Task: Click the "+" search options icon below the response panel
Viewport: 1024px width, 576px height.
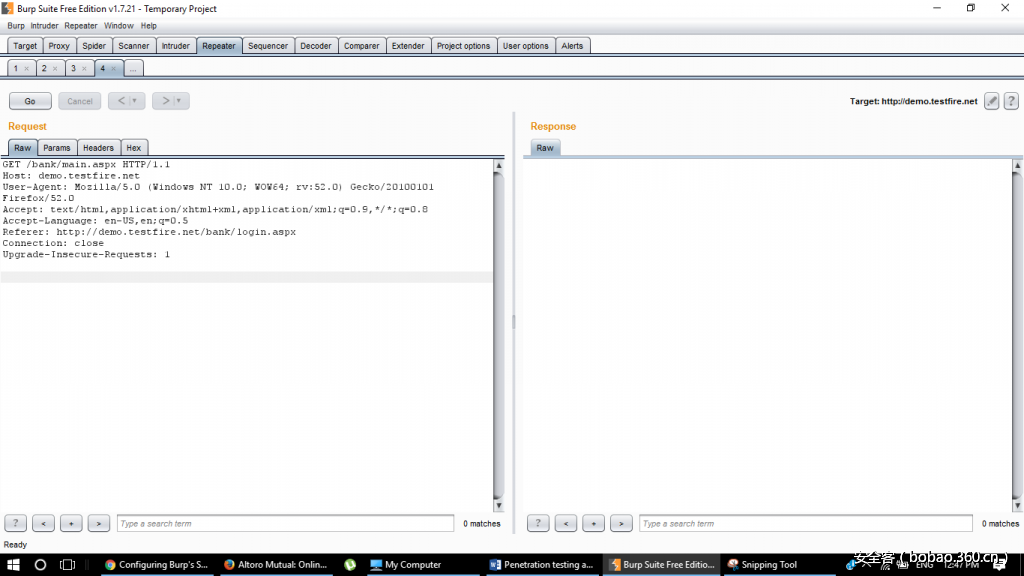Action: [593, 522]
